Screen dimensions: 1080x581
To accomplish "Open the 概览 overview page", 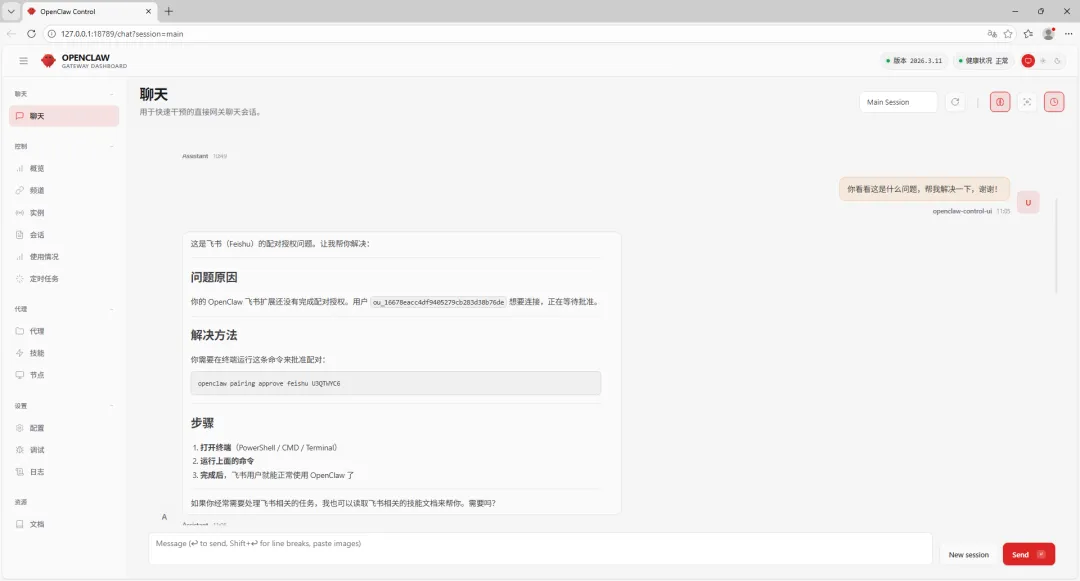I will (x=64, y=168).
